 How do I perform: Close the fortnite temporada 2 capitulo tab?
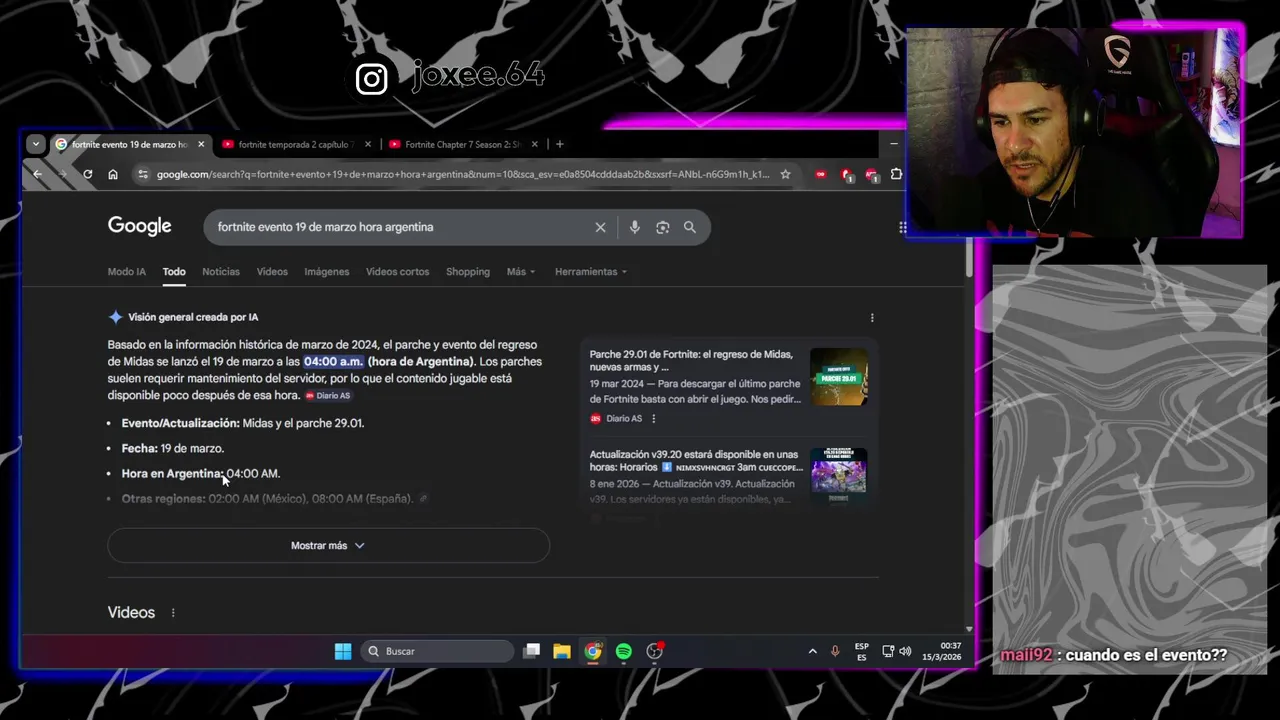coord(368,144)
